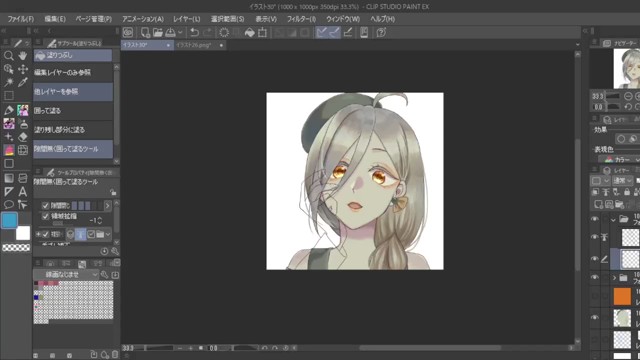The height and width of the screenshot is (360, 640).
Task: Open the blending mode dropdown
Action: [x=622, y=180]
